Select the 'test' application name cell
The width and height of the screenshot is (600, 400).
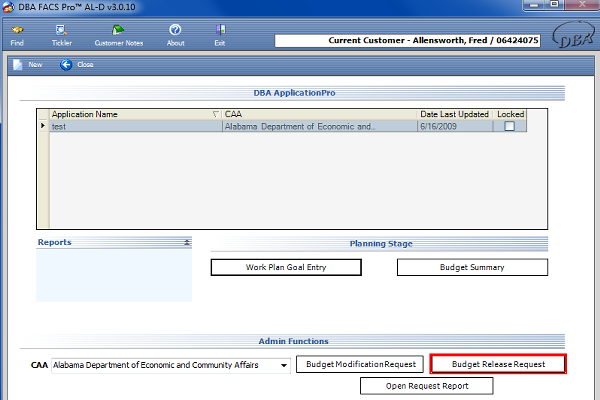[x=136, y=126]
